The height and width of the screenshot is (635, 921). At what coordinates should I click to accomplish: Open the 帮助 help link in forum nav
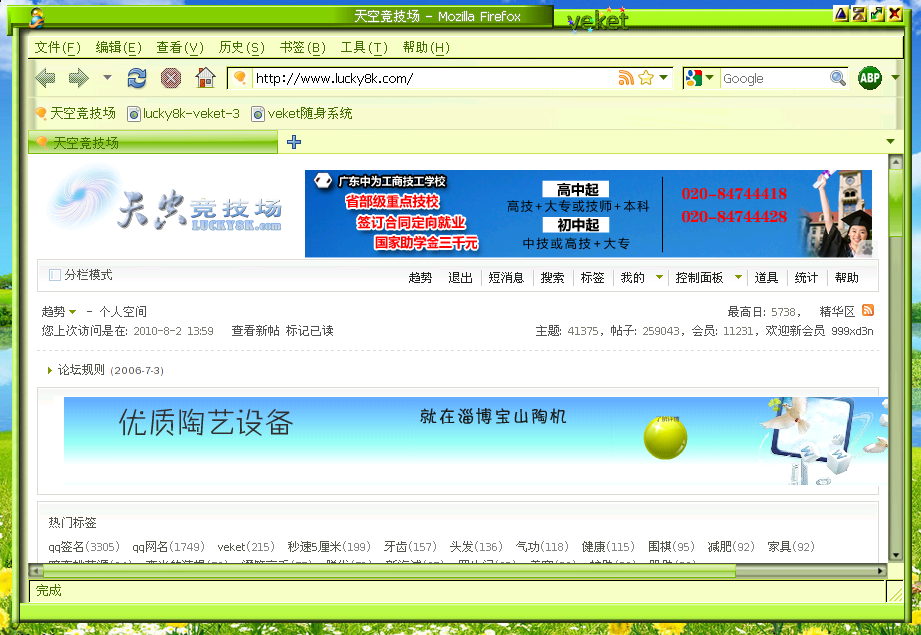click(846, 278)
